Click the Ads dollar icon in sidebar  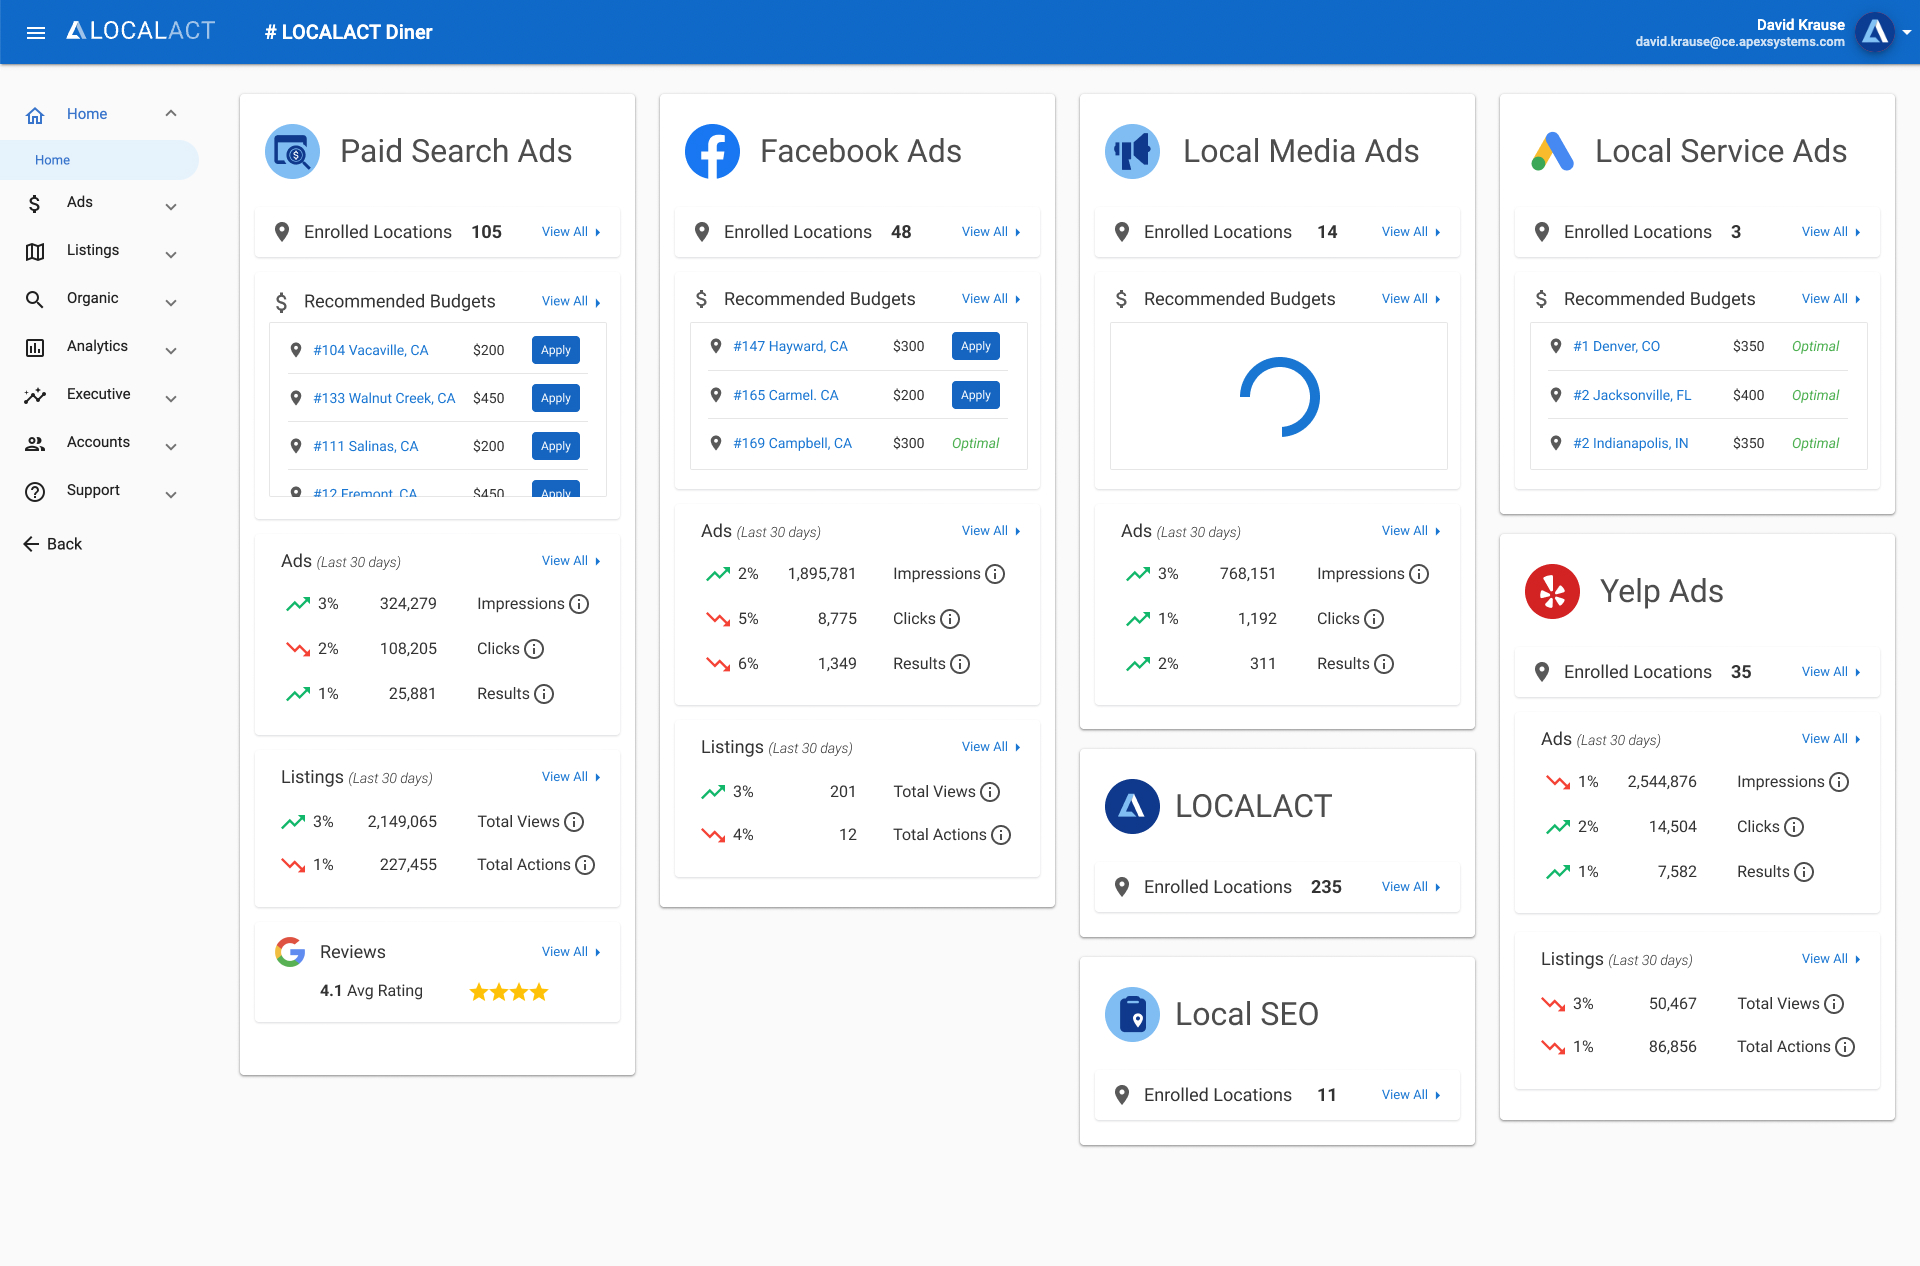coord(35,204)
